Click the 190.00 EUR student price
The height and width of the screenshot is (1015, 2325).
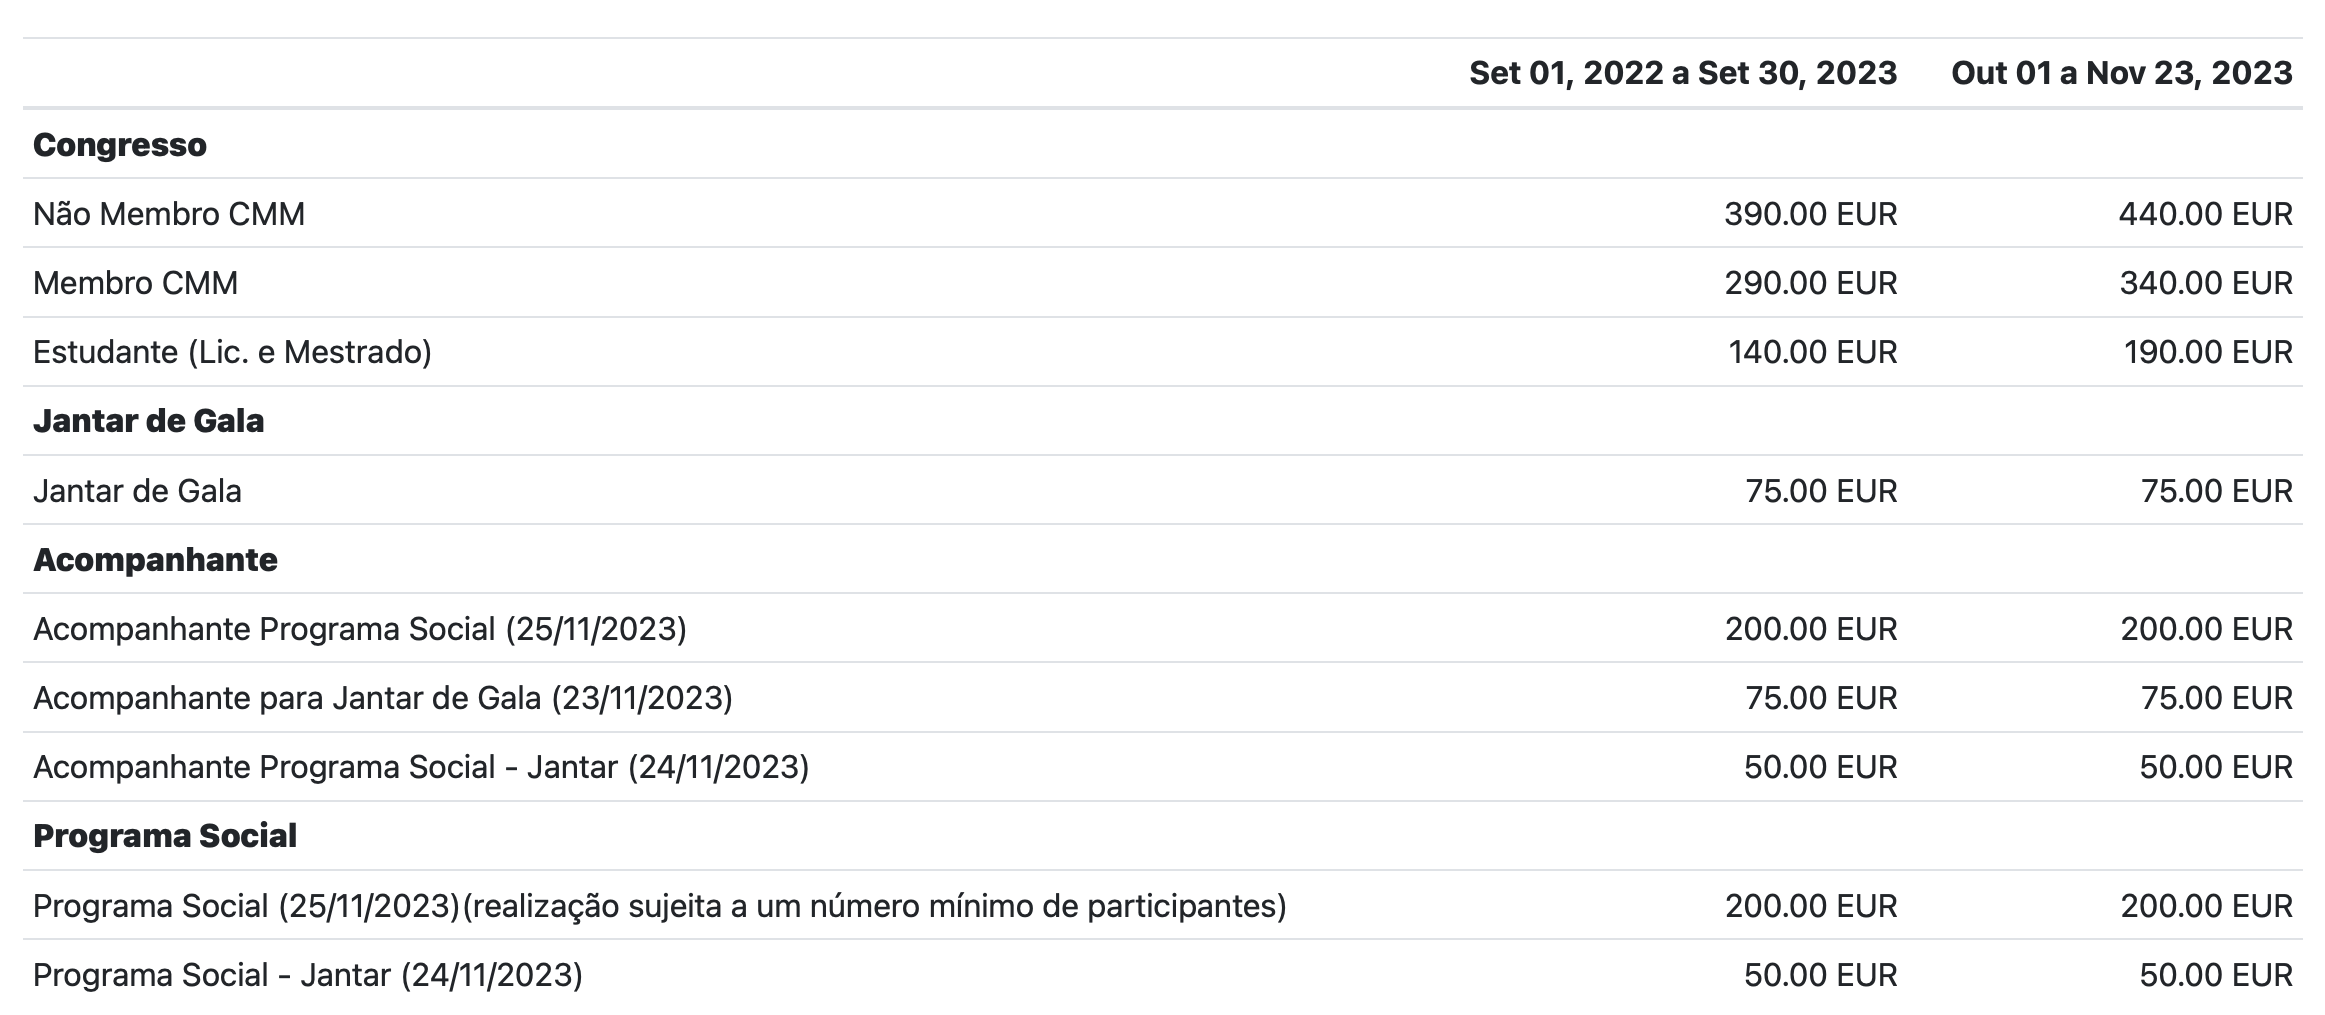pyautogui.click(x=2208, y=352)
